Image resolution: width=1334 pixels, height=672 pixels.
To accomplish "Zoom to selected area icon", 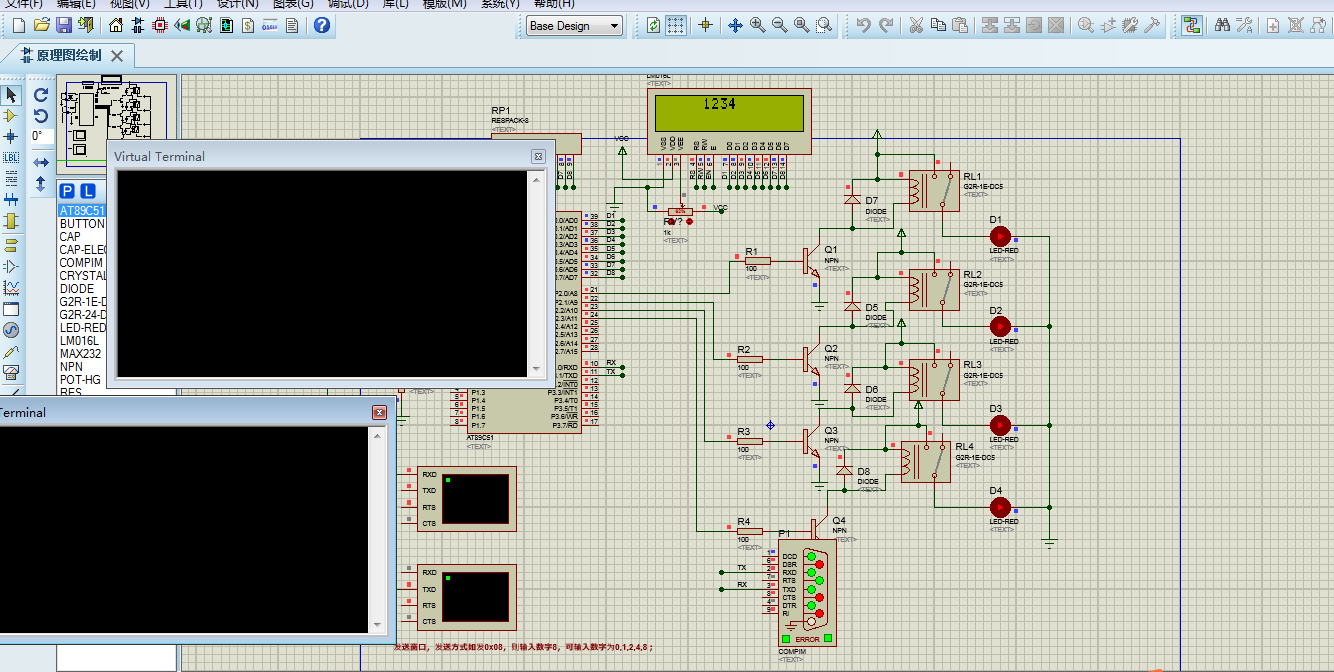I will pyautogui.click(x=823, y=25).
